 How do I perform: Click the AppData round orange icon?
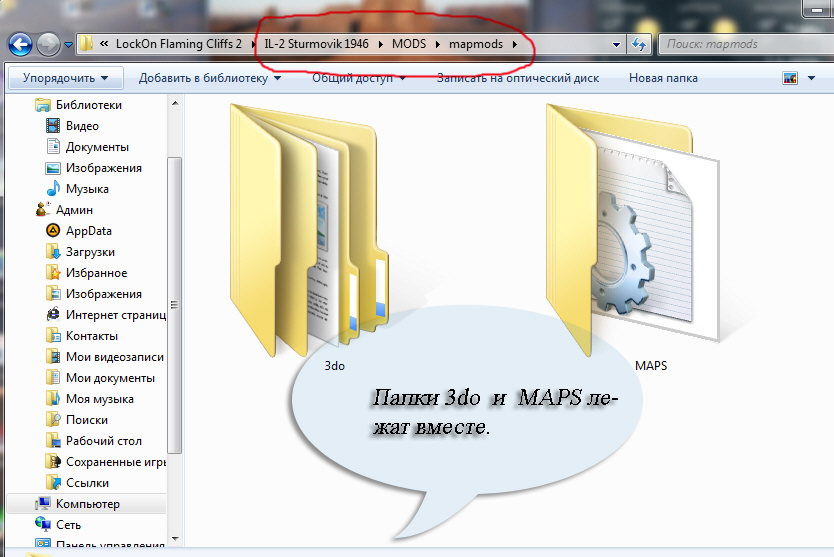pos(53,230)
